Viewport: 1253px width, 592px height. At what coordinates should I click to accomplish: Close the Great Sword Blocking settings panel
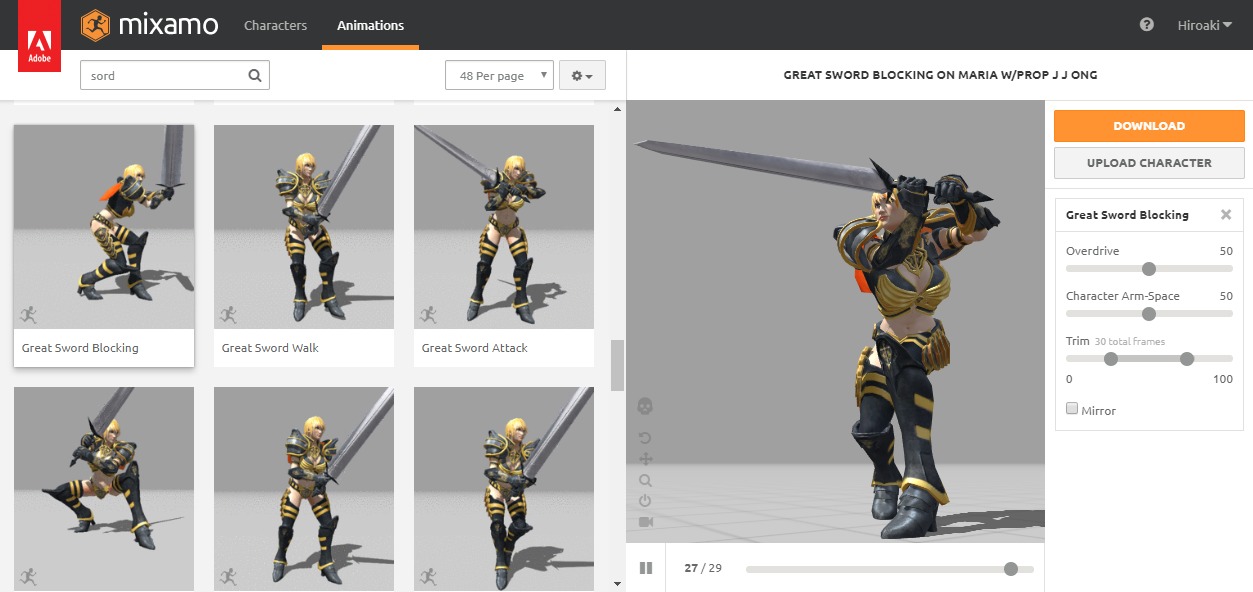click(1226, 215)
